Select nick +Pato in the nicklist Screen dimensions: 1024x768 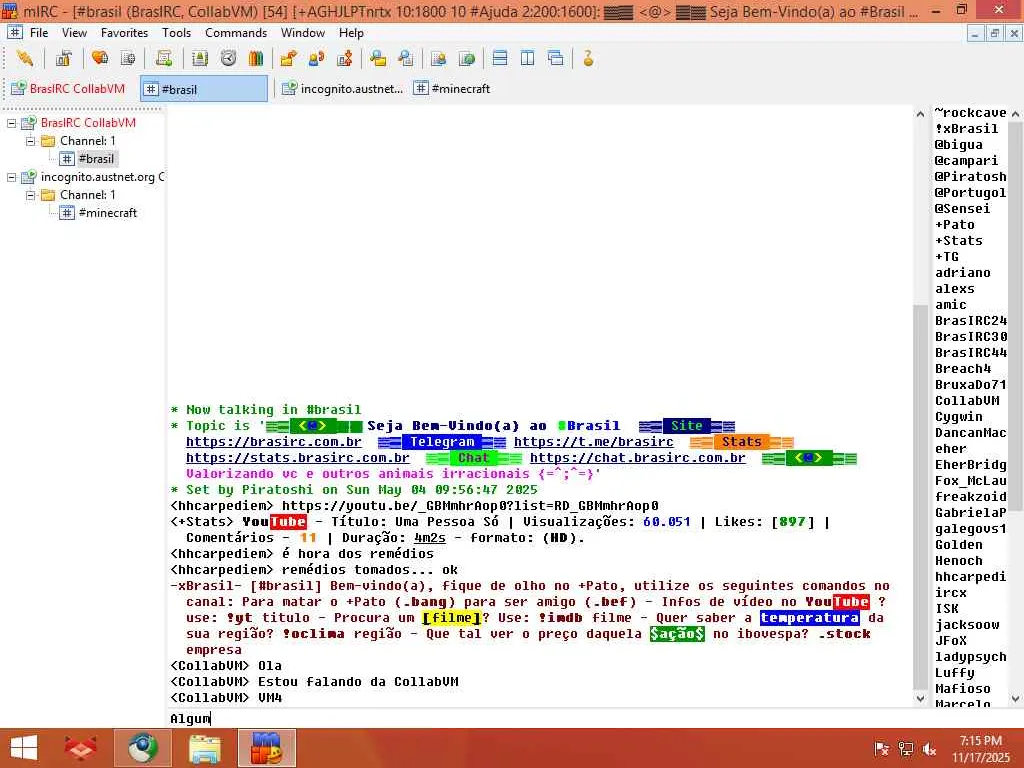955,225
